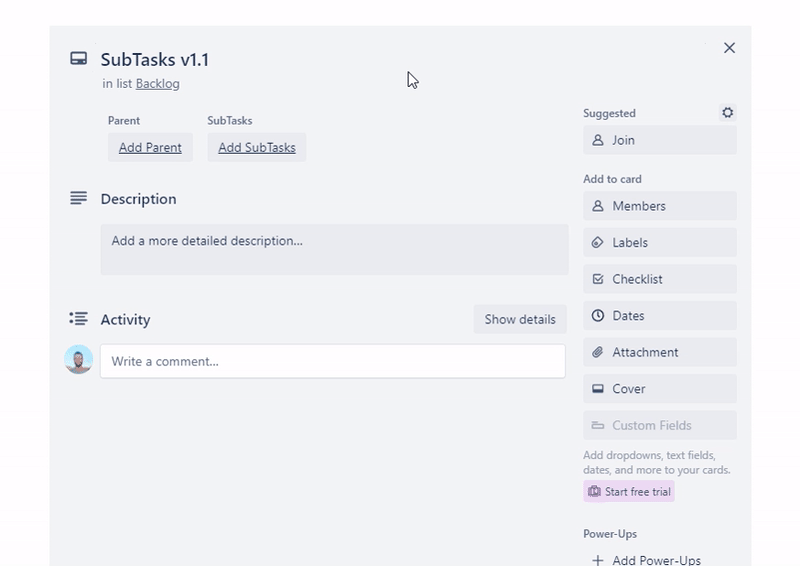Open the Backlog list link
This screenshot has height=566, width=800.
(158, 84)
